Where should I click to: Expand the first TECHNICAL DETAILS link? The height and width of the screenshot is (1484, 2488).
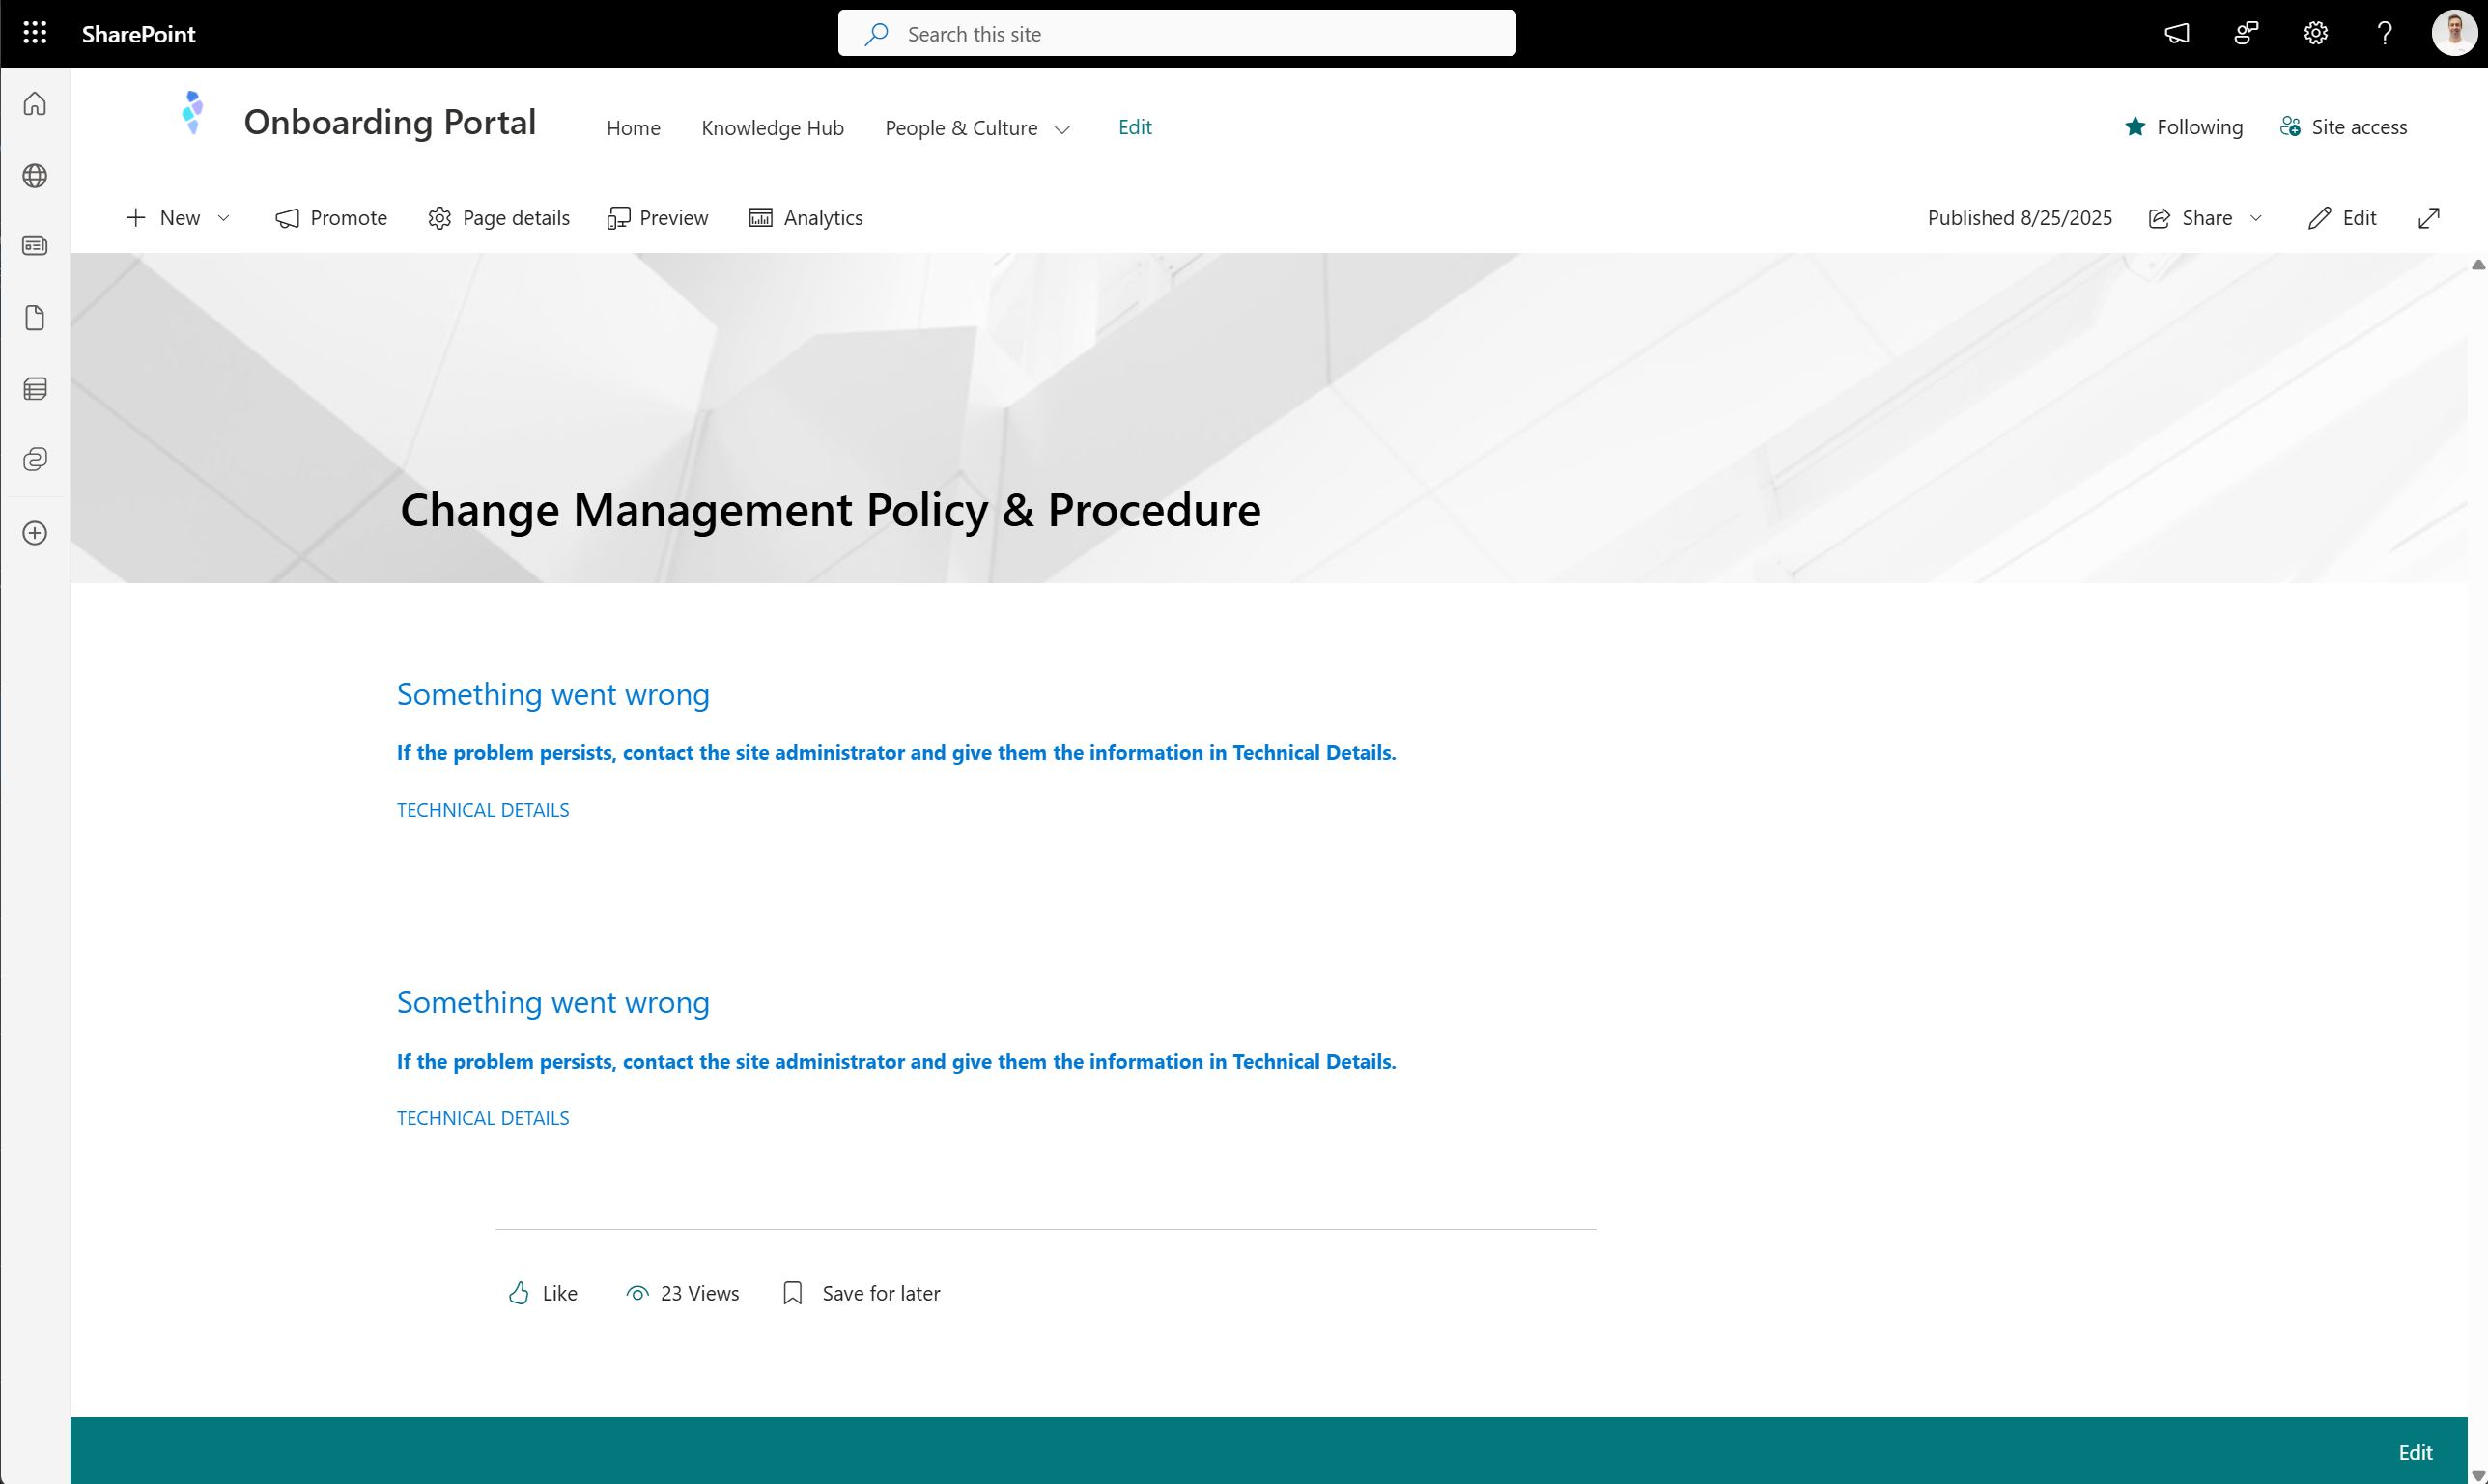click(483, 810)
